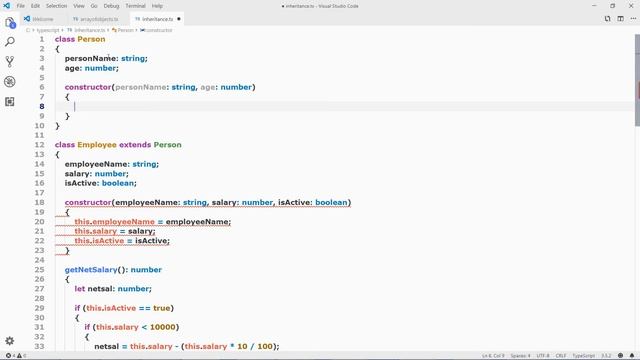Click line number 25 in the gutter

point(39,270)
